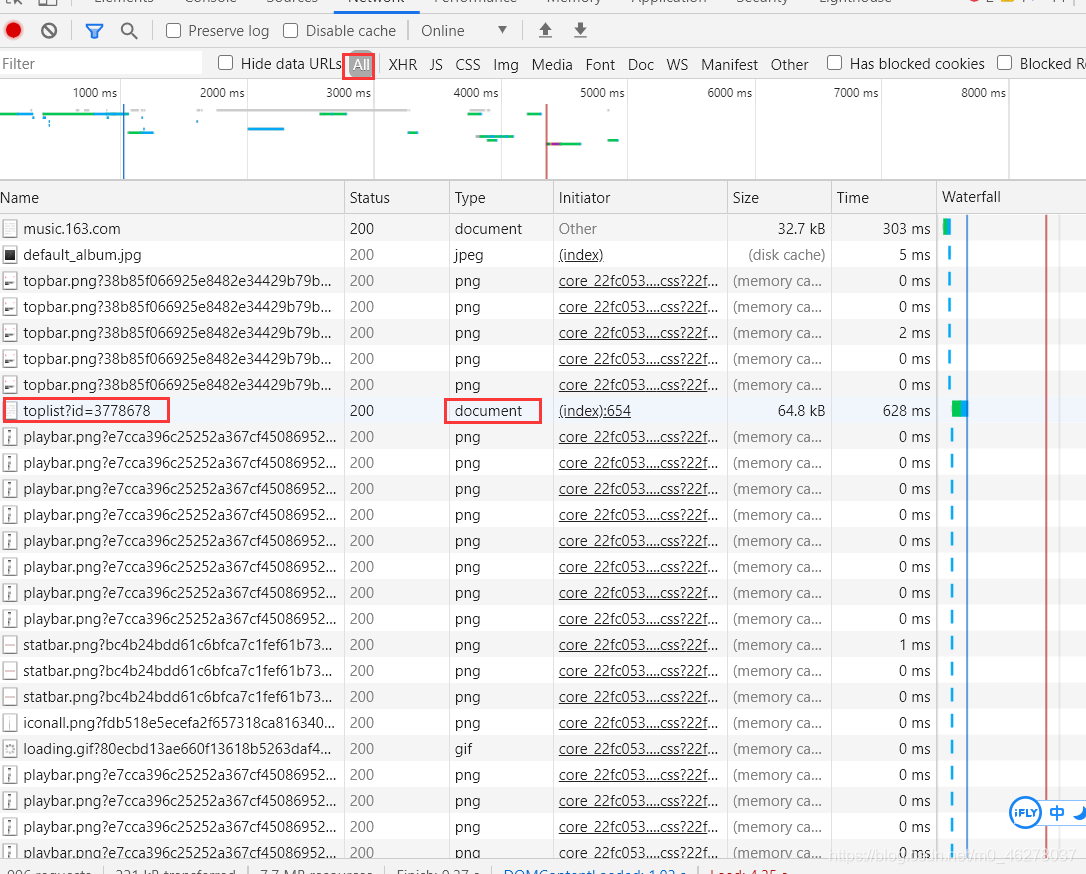Export HAR file using download arrow
Image resolution: width=1086 pixels, height=874 pixels.
(x=580, y=30)
